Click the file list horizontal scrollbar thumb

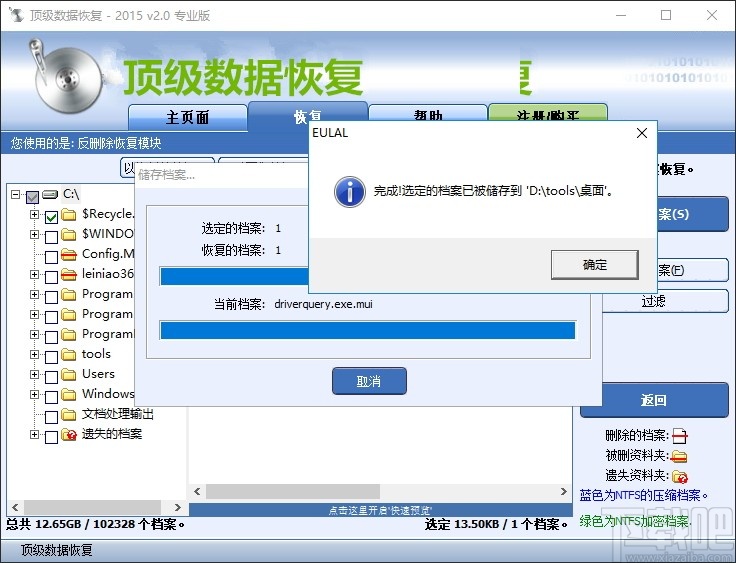293,492
